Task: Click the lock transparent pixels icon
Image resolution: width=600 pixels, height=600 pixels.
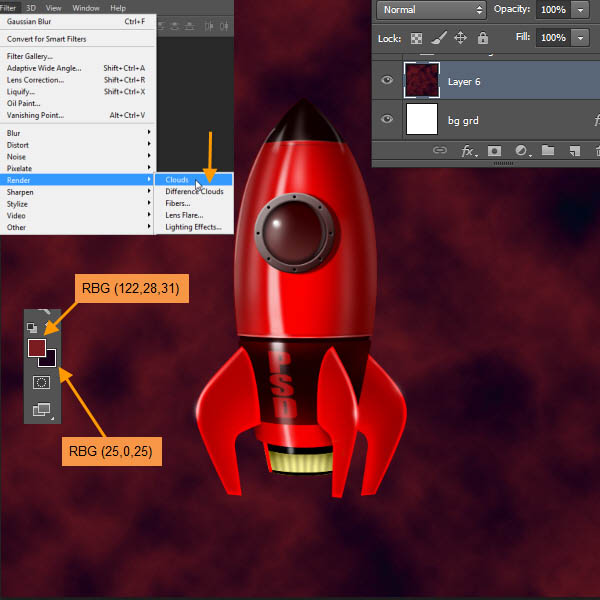Action: [x=417, y=38]
